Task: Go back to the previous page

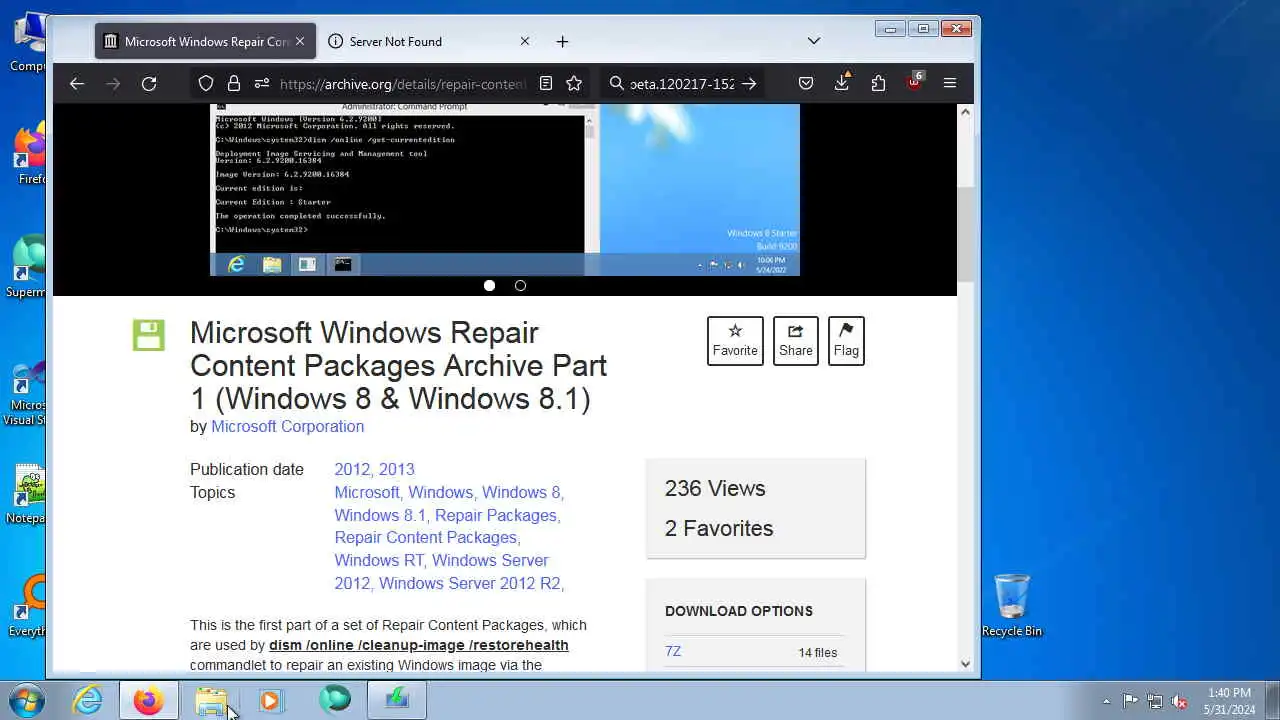Action: 77,84
